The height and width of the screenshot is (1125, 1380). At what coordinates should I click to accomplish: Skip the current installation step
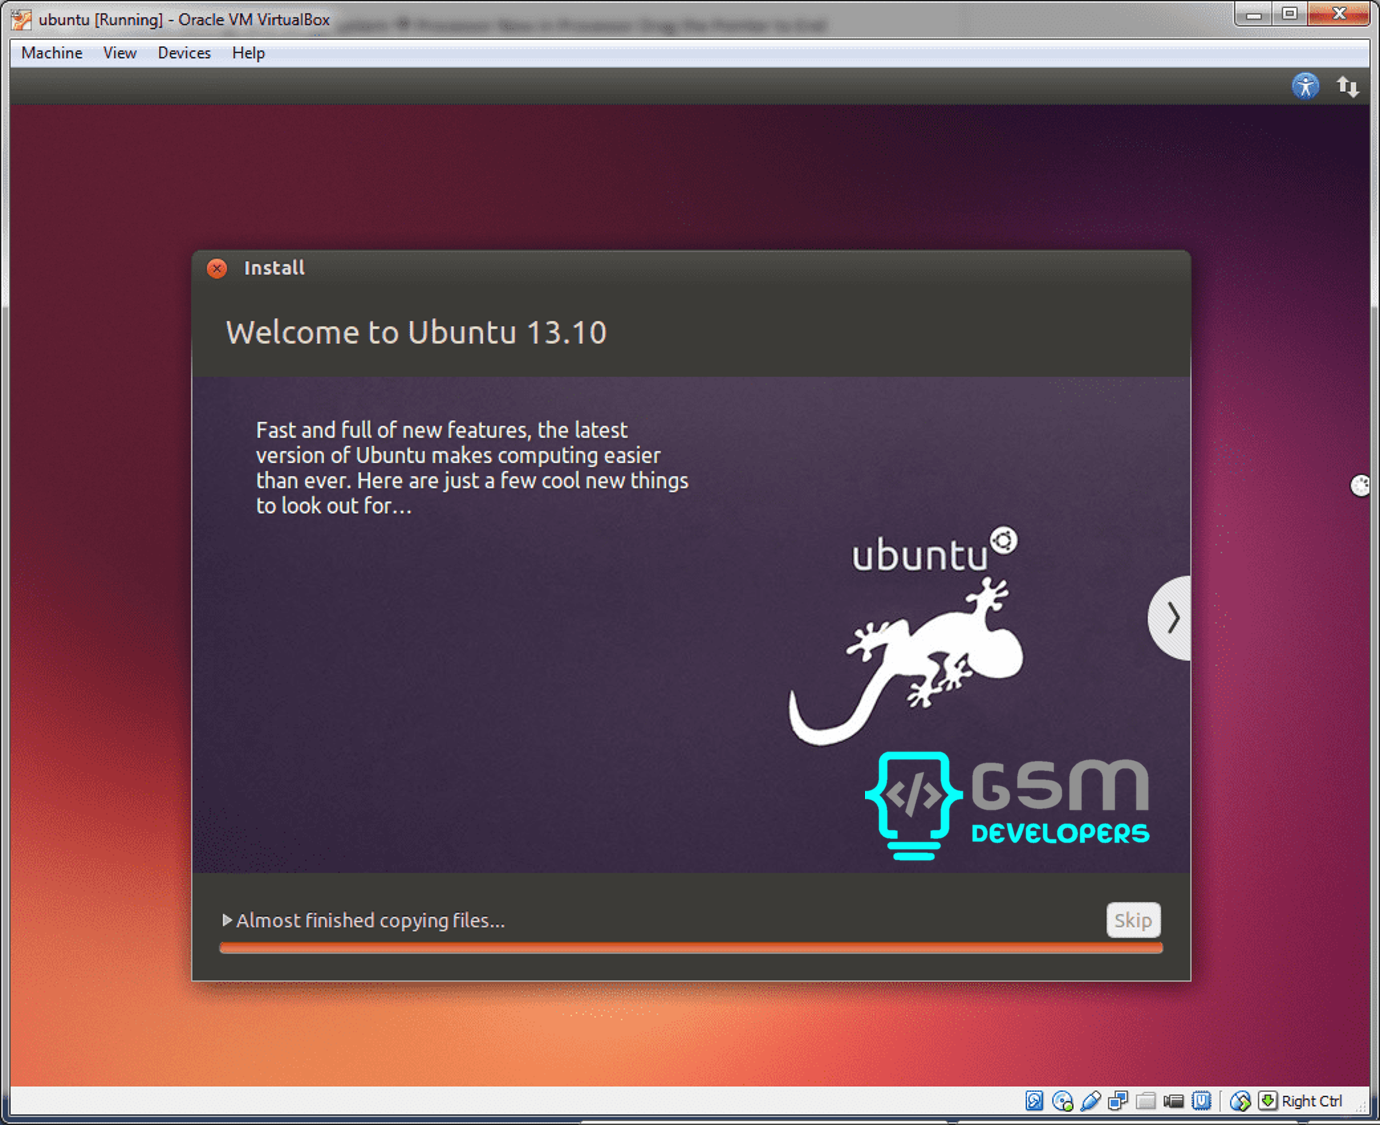click(1133, 920)
